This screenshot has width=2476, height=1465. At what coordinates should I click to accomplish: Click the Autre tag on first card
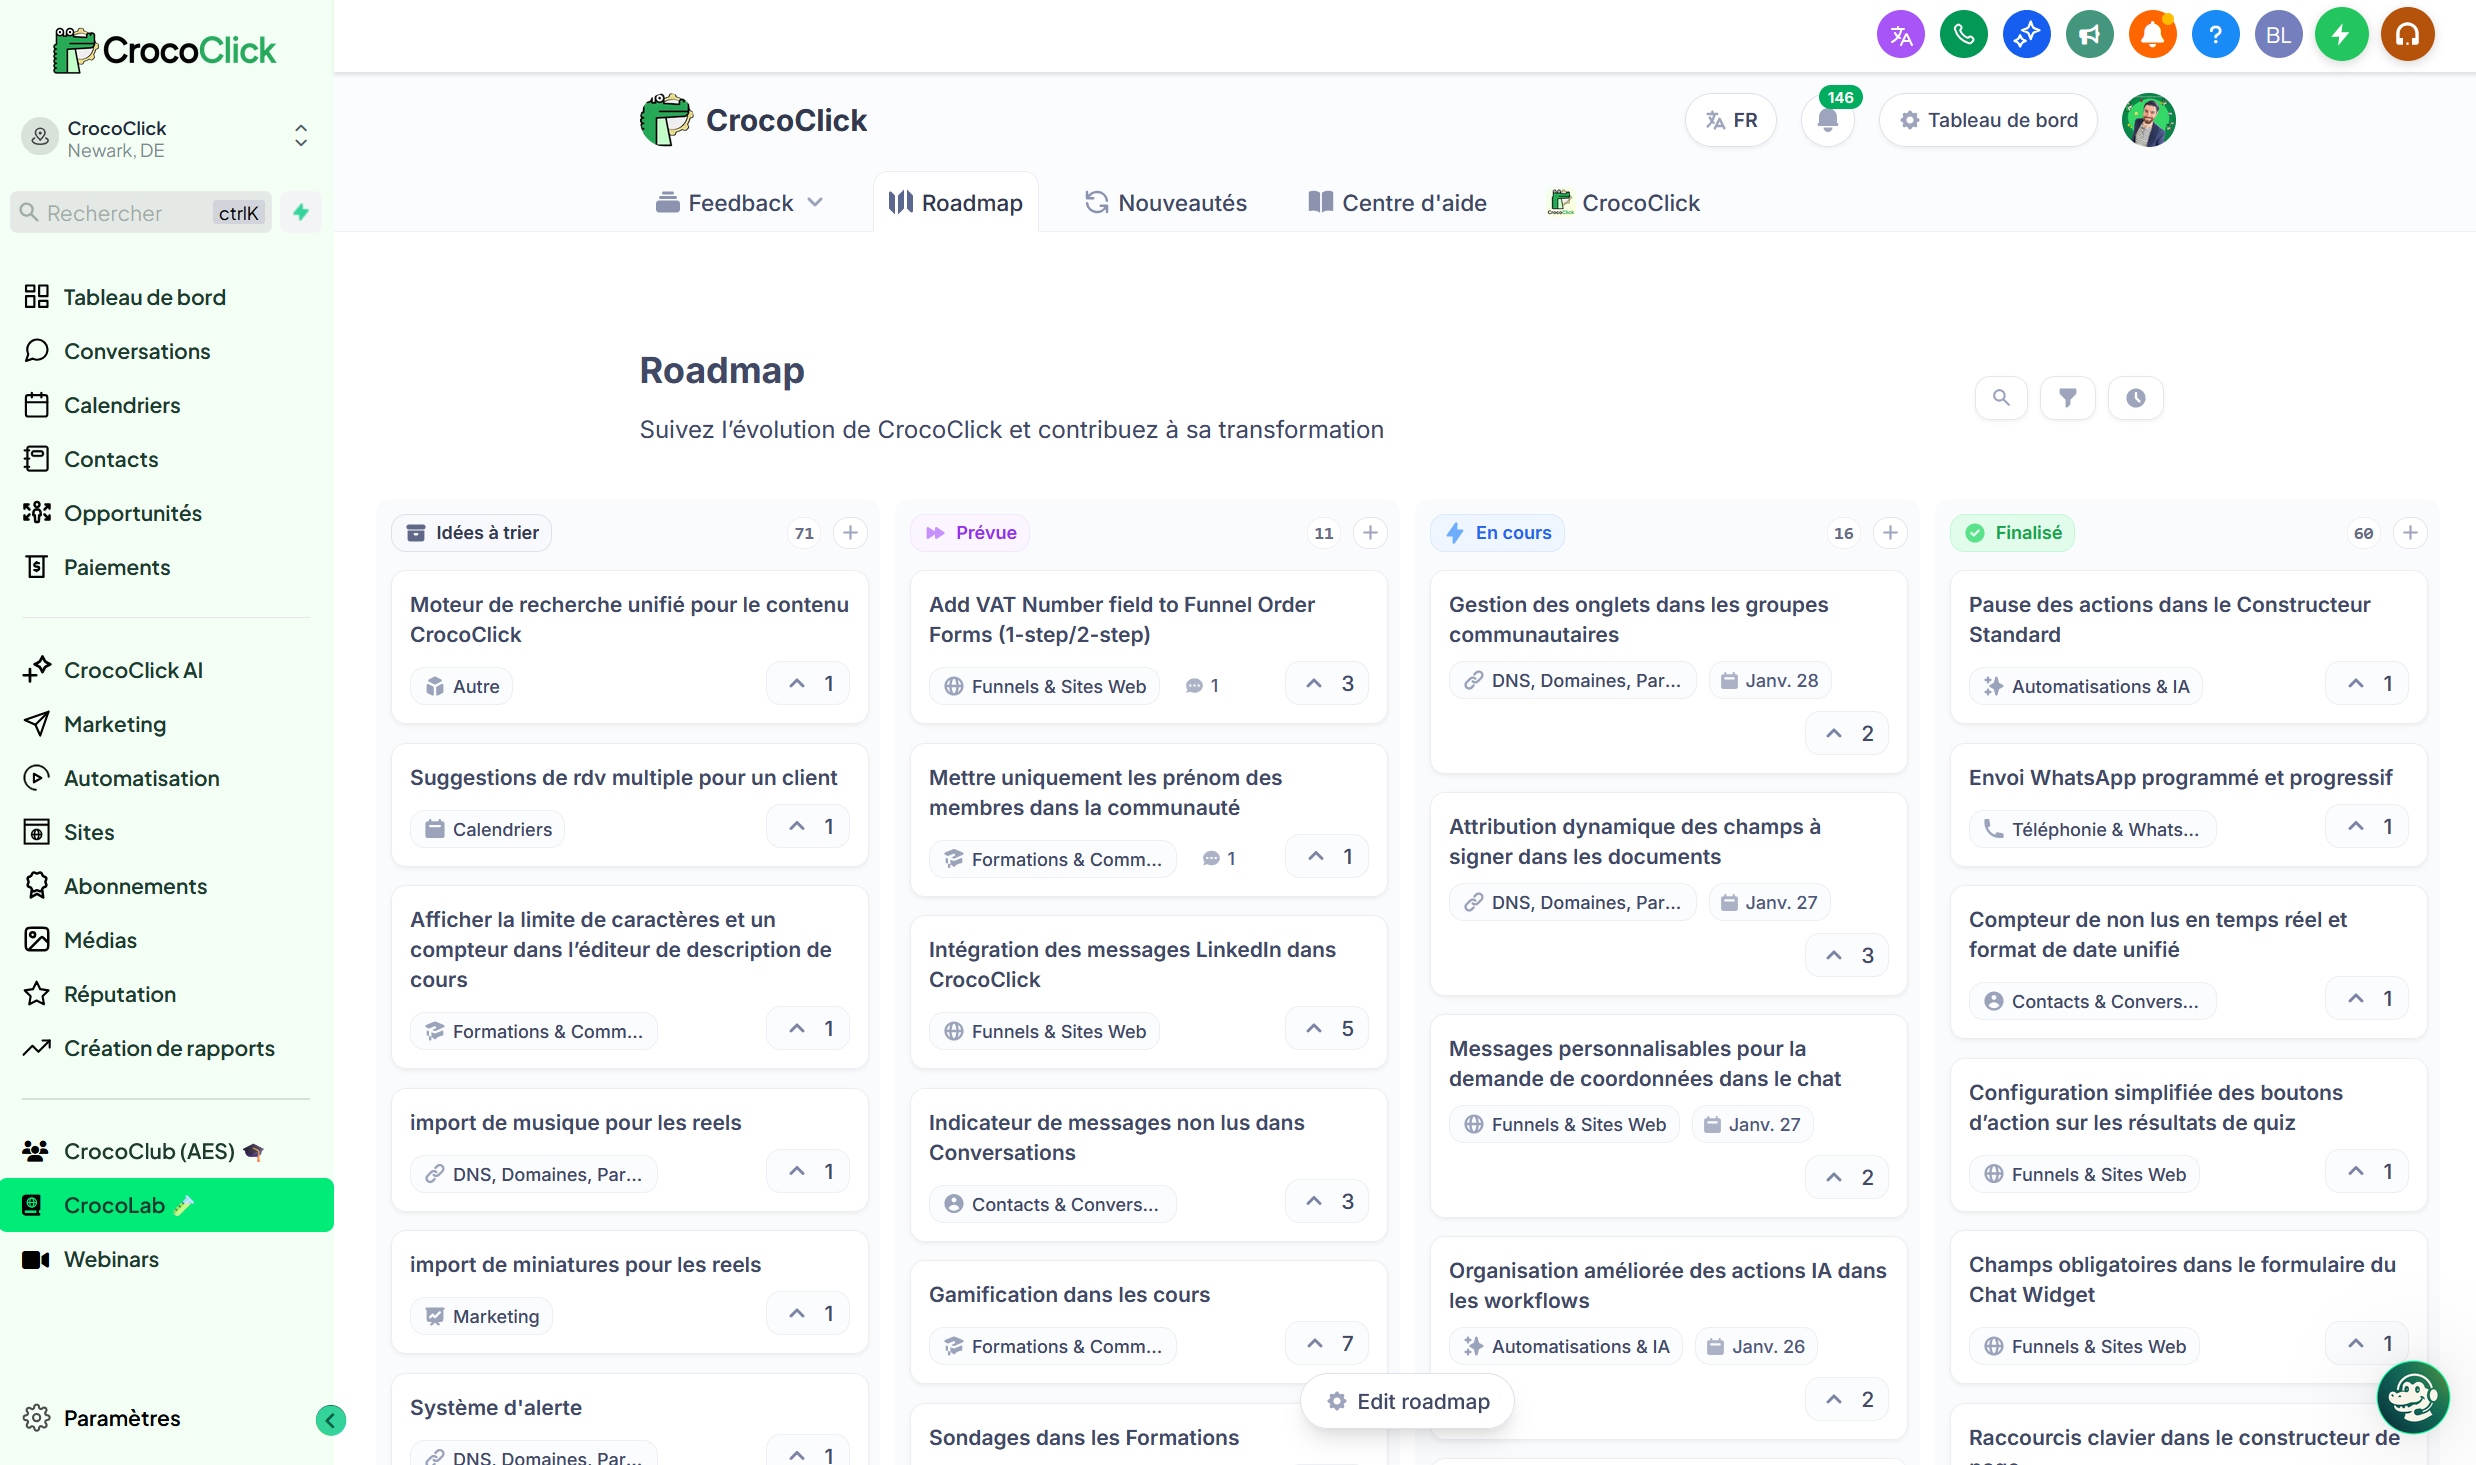click(461, 686)
